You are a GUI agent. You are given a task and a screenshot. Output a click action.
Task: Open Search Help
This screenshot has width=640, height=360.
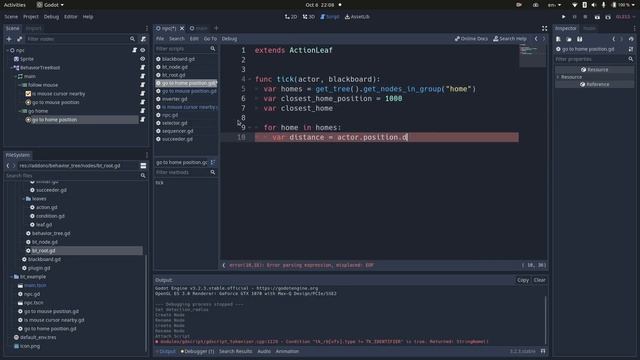pos(510,39)
